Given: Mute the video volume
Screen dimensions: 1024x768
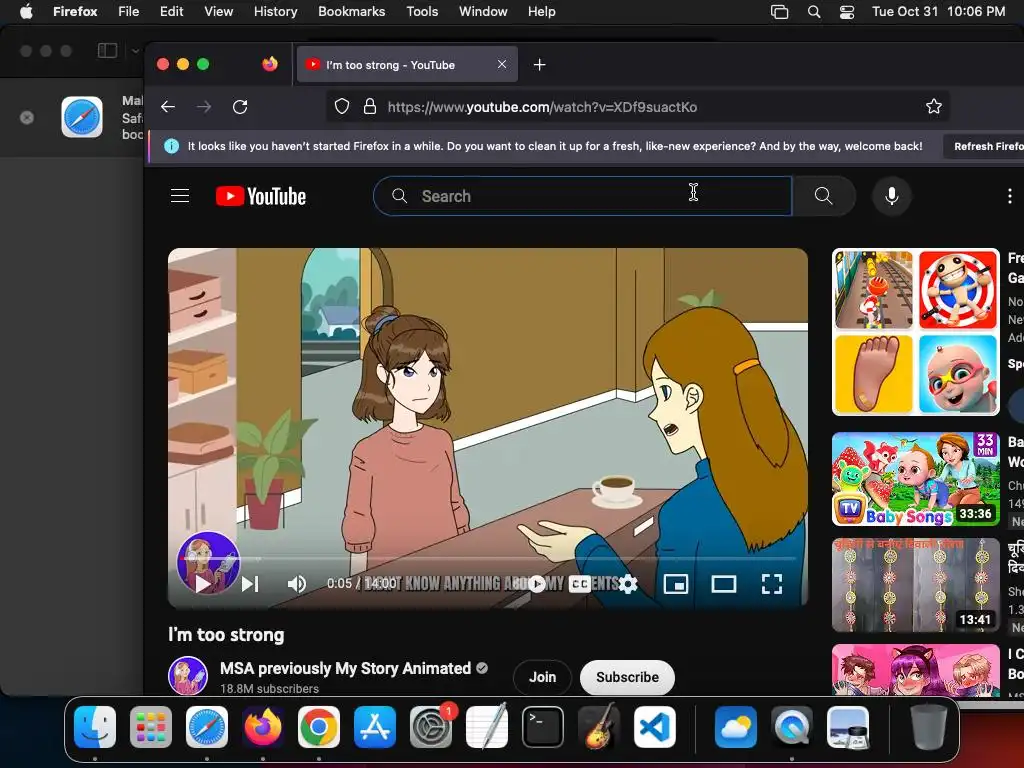Looking at the screenshot, I should tap(296, 583).
